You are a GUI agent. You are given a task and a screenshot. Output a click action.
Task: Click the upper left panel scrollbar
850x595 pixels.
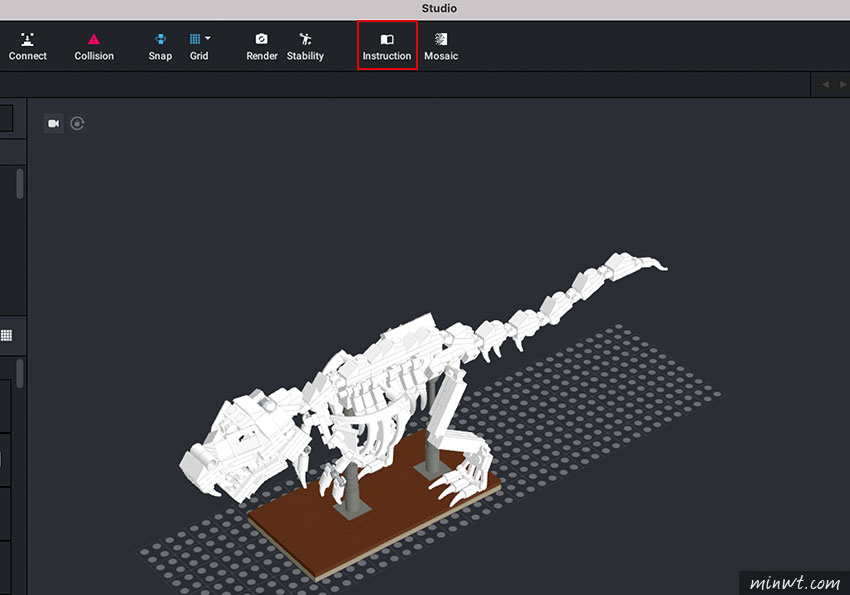(x=20, y=184)
